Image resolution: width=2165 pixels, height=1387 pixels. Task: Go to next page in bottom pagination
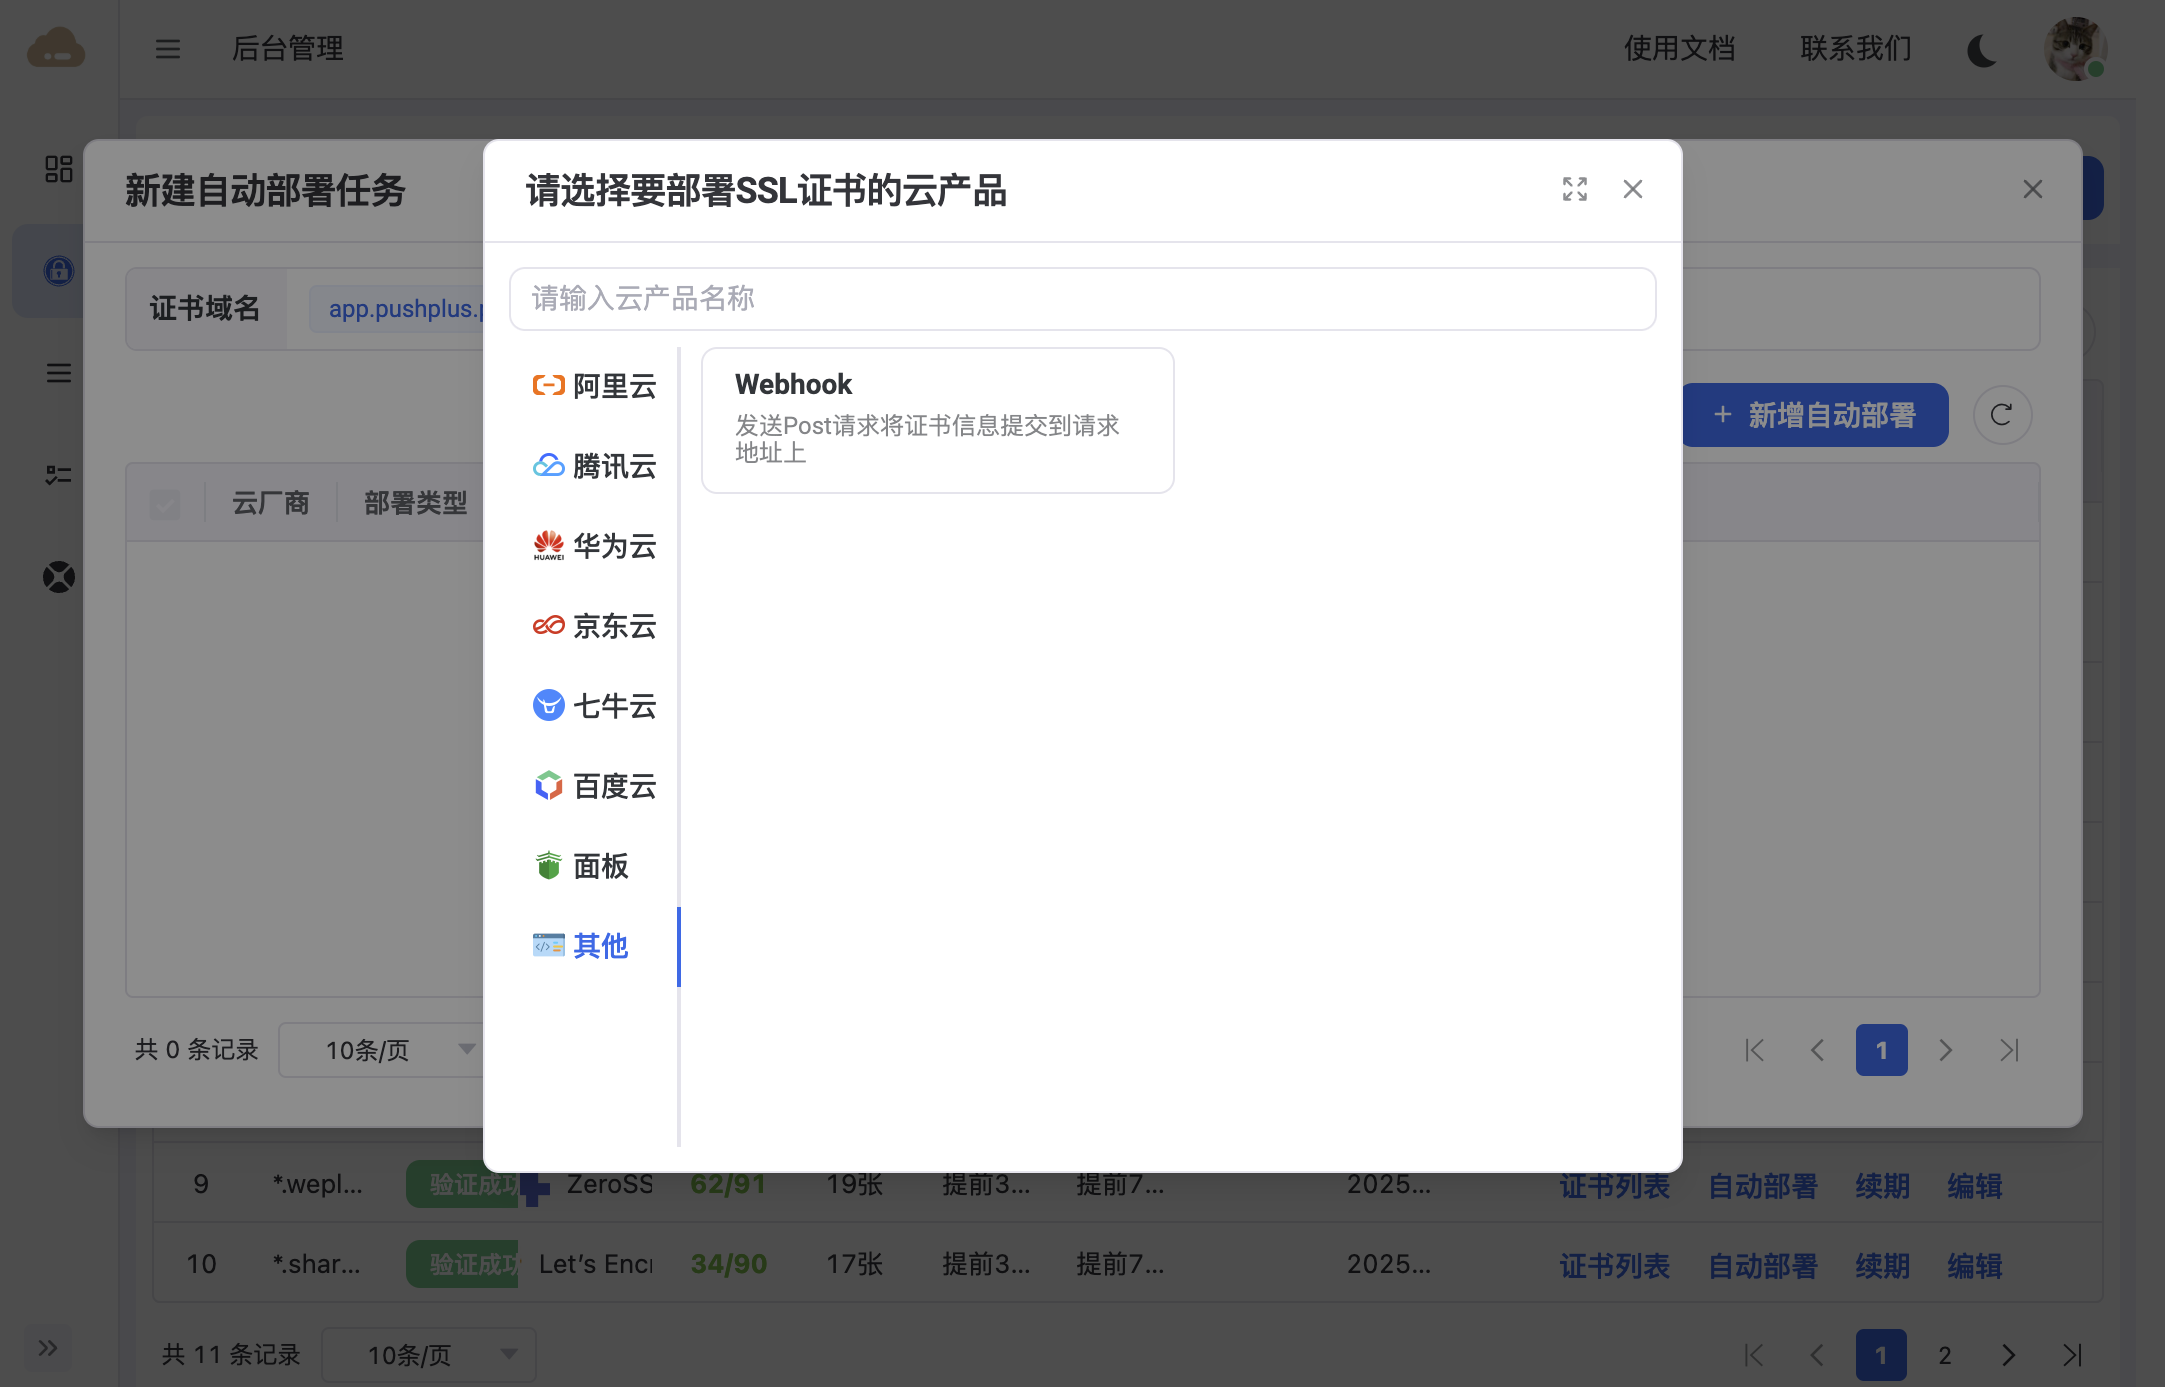click(2009, 1355)
